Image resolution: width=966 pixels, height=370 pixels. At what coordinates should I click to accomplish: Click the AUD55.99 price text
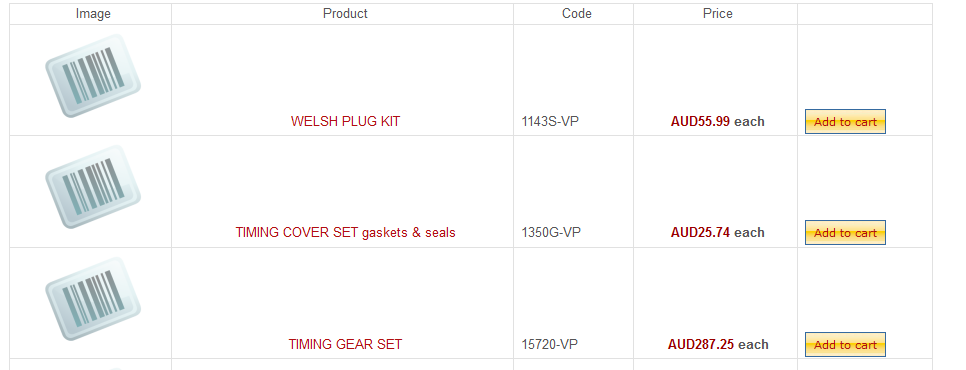[700, 121]
